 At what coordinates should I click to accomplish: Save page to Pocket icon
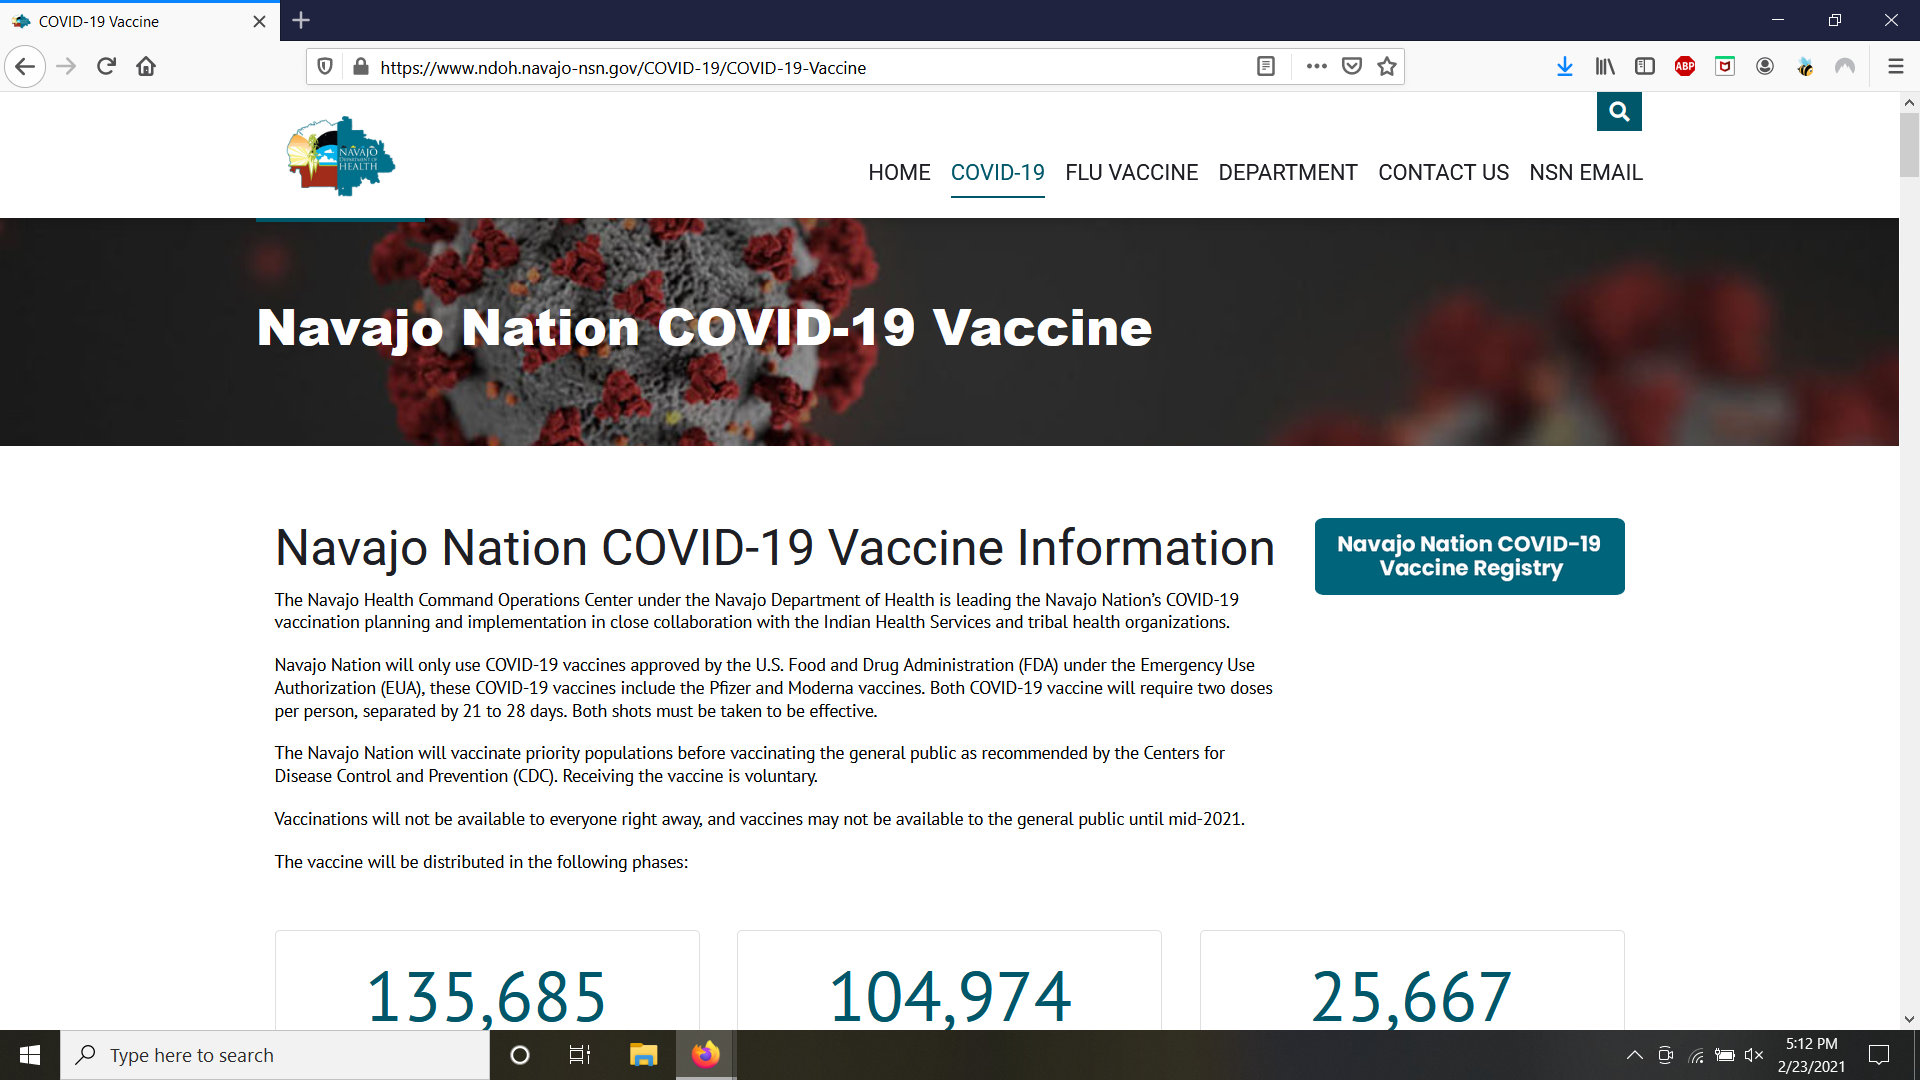click(1352, 66)
